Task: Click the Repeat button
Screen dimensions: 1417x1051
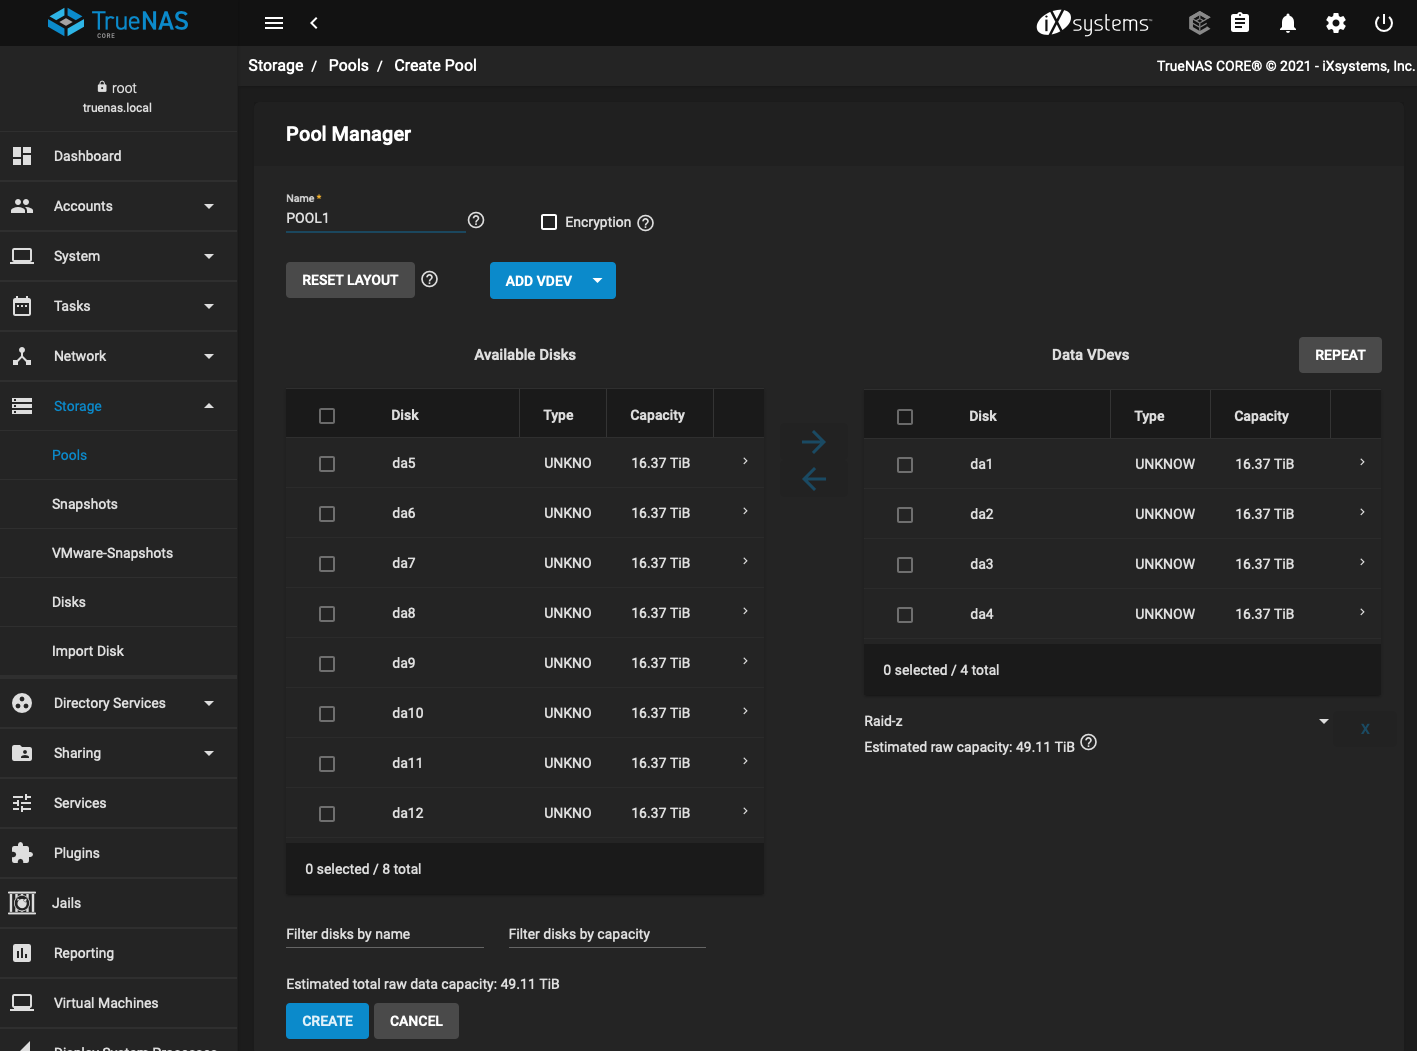Action: [1340, 355]
